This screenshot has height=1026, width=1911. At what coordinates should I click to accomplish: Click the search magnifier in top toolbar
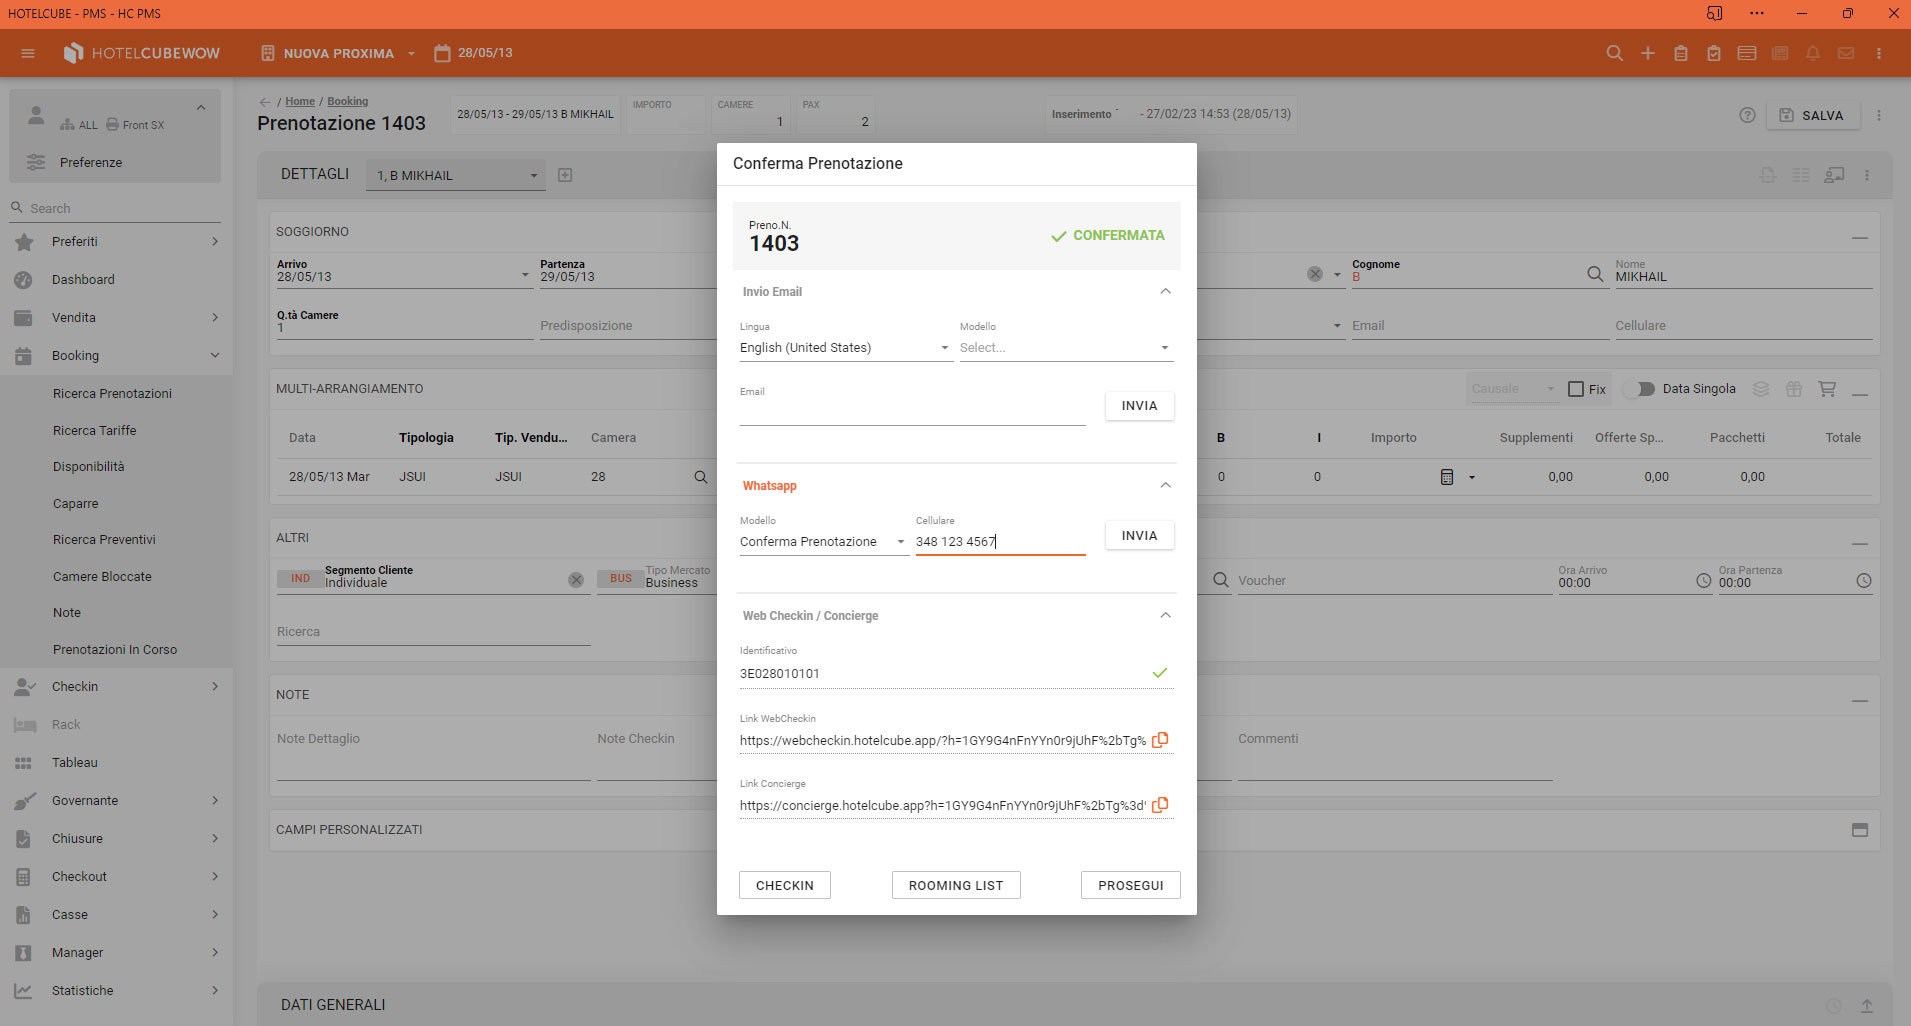[1614, 53]
